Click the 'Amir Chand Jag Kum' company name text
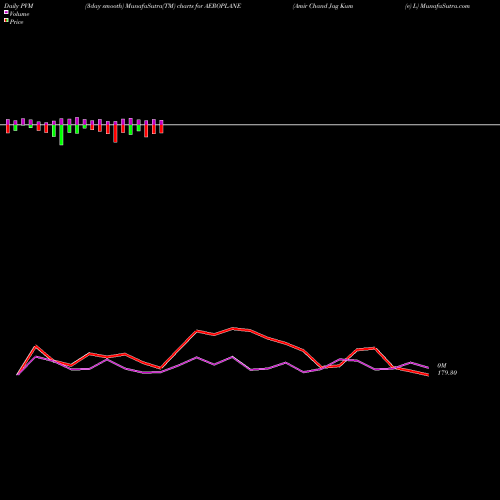The image size is (500, 500). [x=323, y=6]
